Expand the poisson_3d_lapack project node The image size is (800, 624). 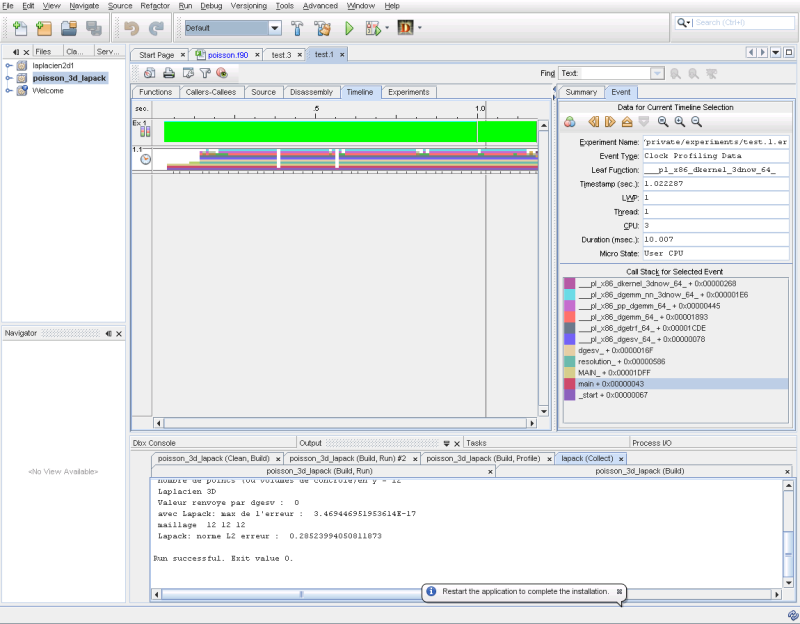[x=9, y=78]
